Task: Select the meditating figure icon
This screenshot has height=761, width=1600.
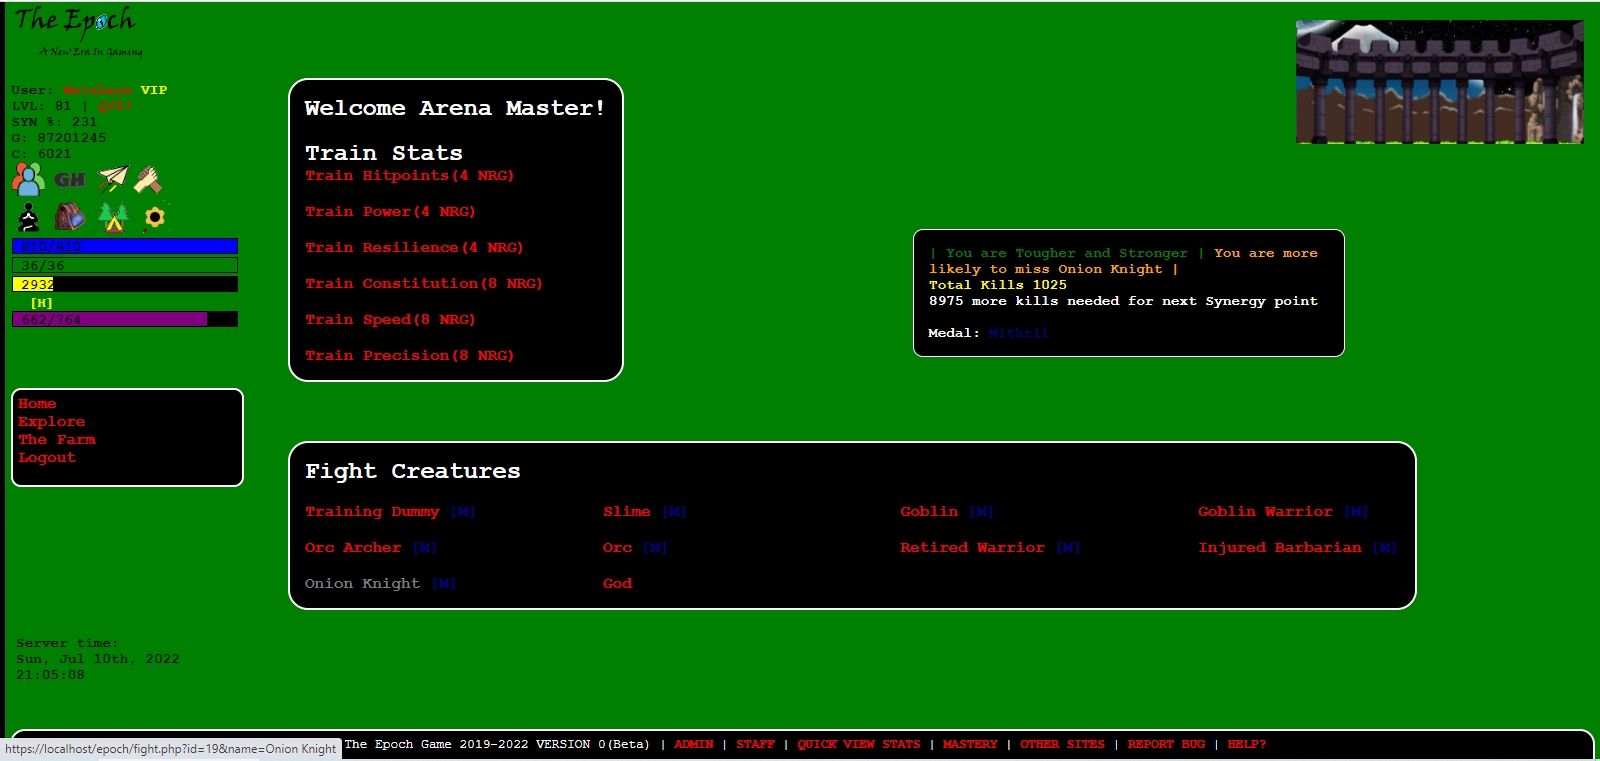Action: tap(29, 217)
